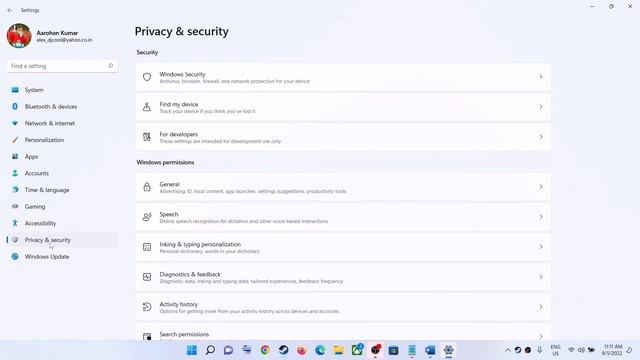640x360 pixels.
Task: Expand the Diagnostics & feedback row chevron
Action: coord(541,277)
